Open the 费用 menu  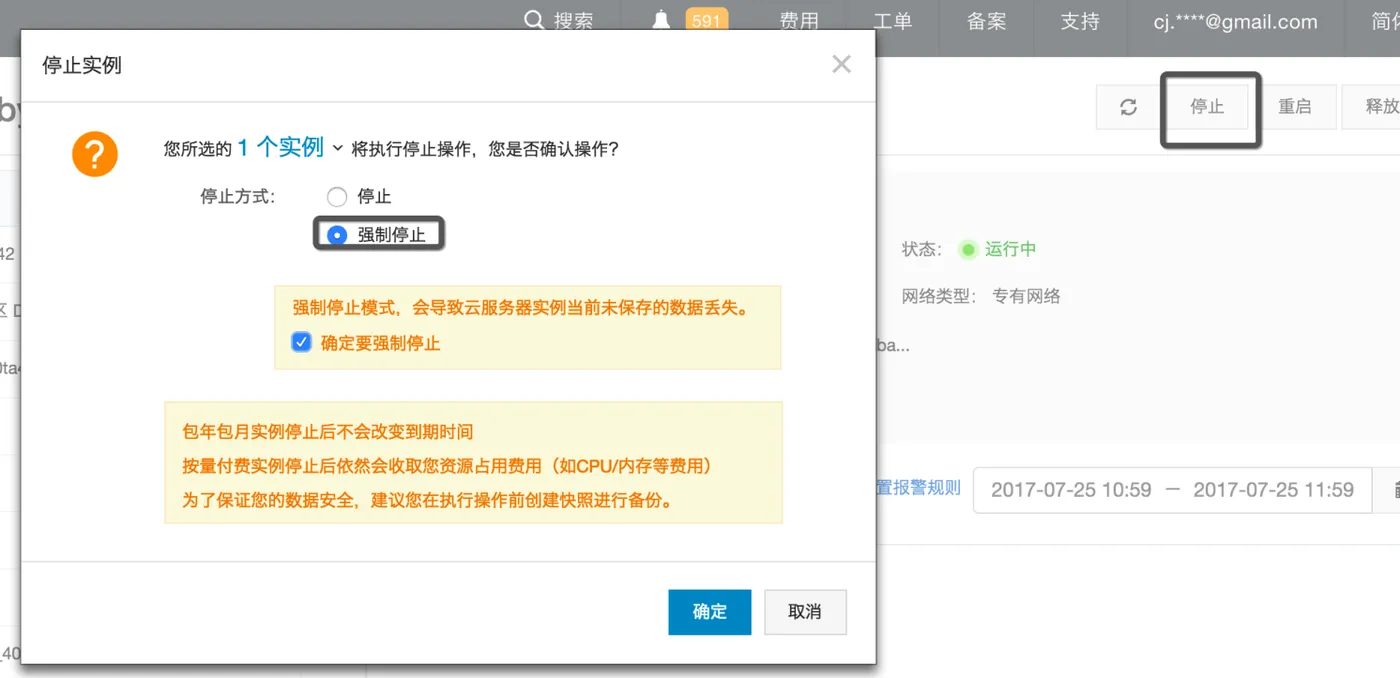coord(799,22)
